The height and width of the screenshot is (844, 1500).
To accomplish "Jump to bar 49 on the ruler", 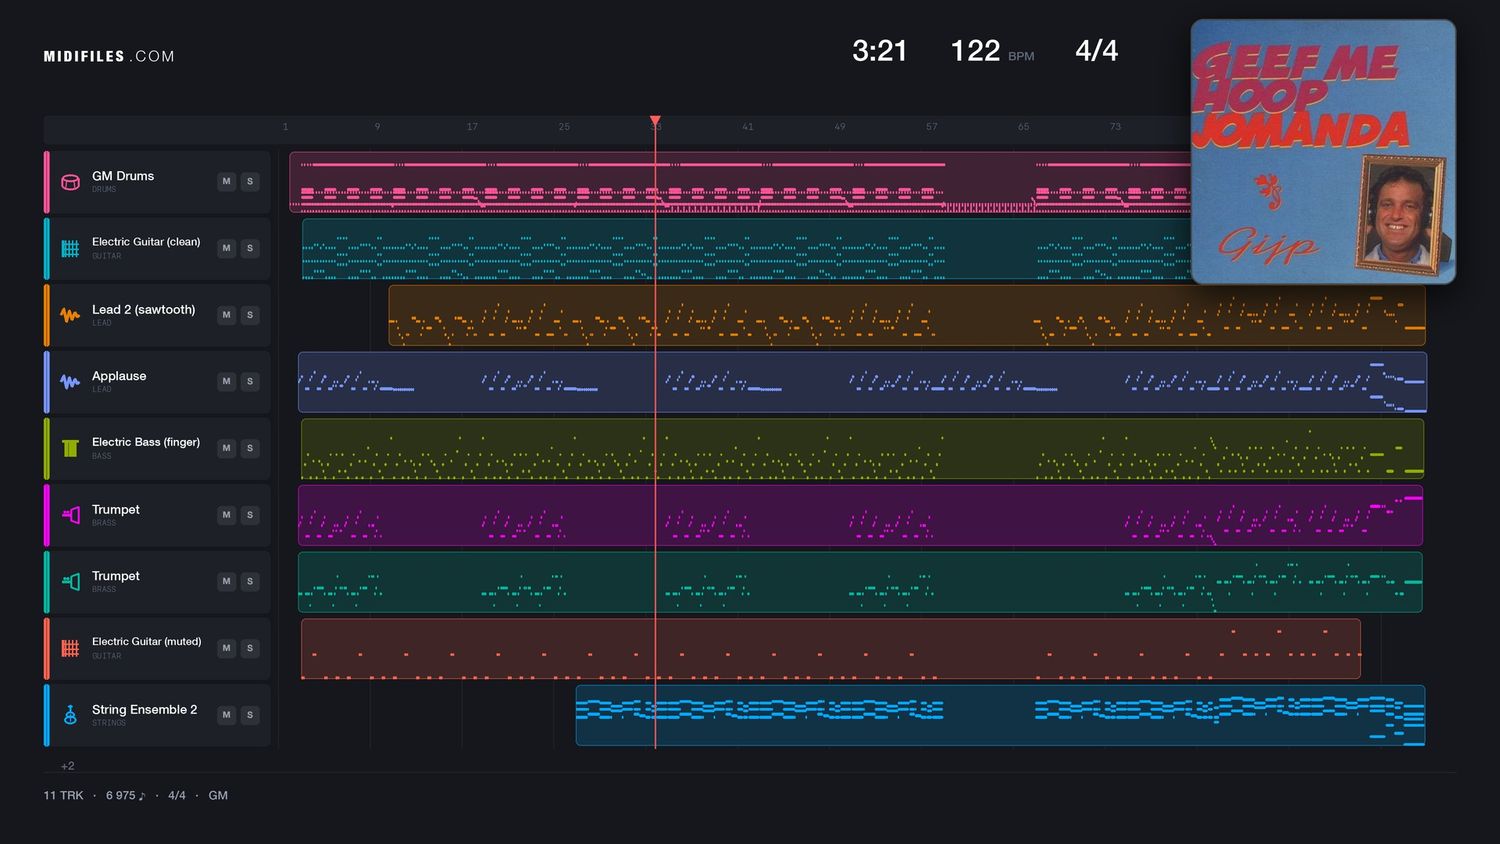I will 840,127.
